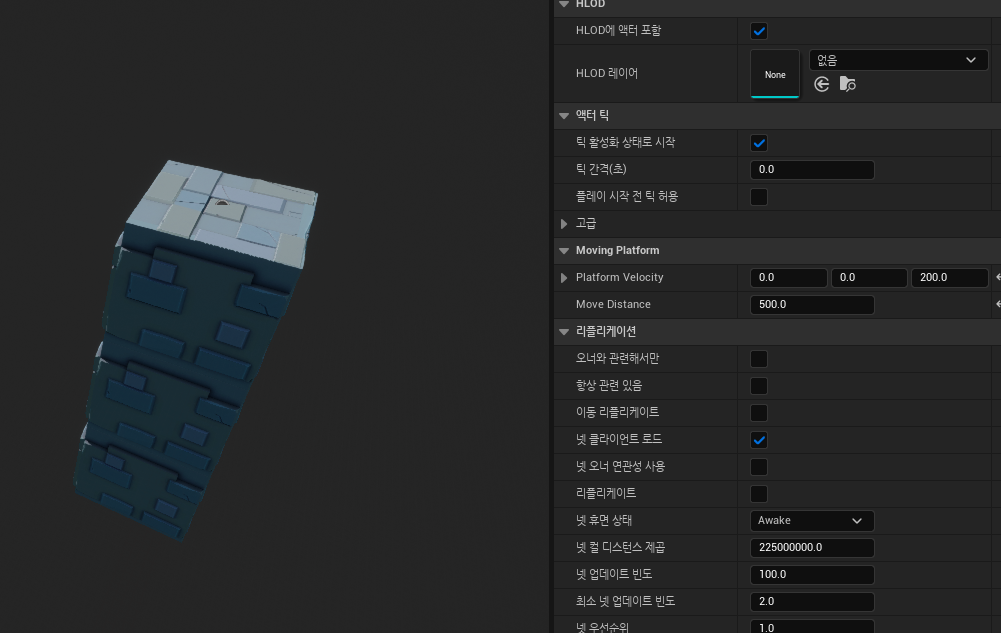
Task: Expand the '고급' section
Action: [x=564, y=223]
